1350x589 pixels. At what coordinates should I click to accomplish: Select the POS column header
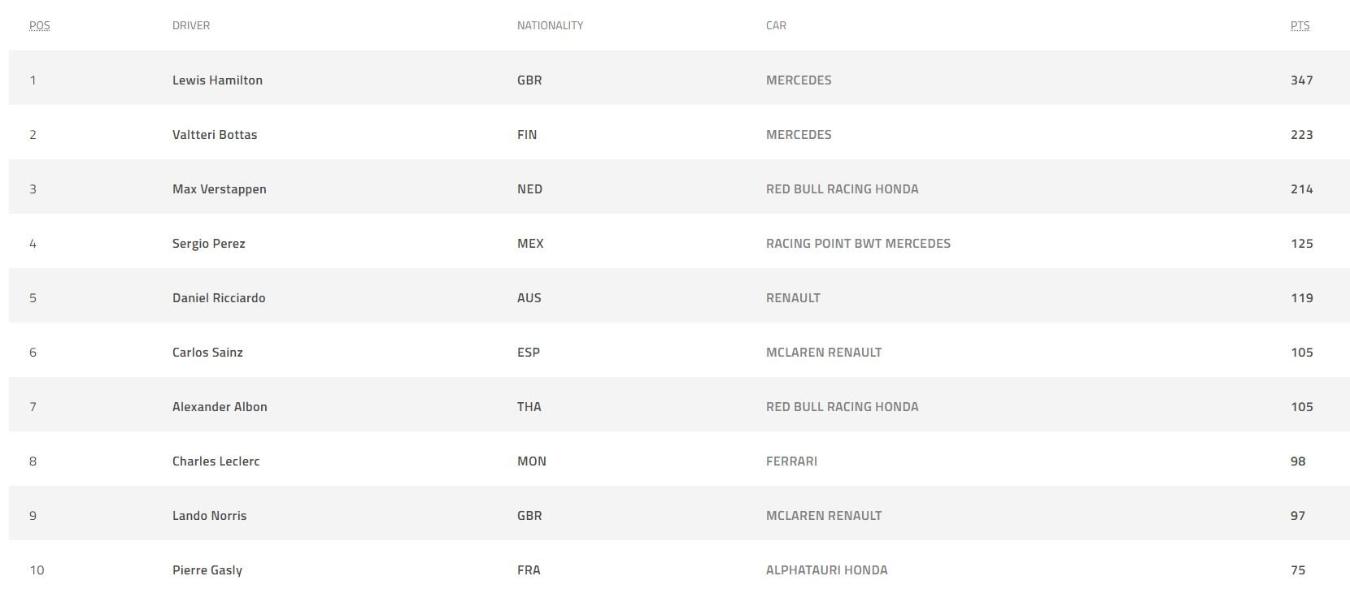click(40, 26)
